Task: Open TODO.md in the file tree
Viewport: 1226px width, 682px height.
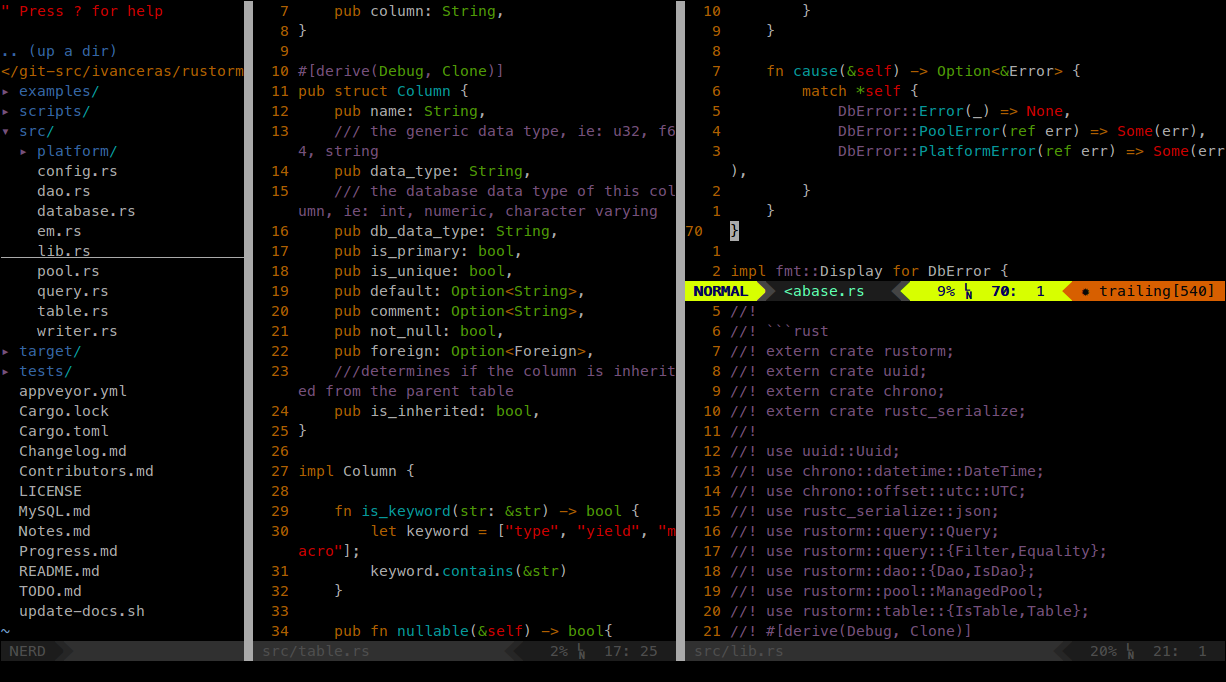Action: point(50,591)
